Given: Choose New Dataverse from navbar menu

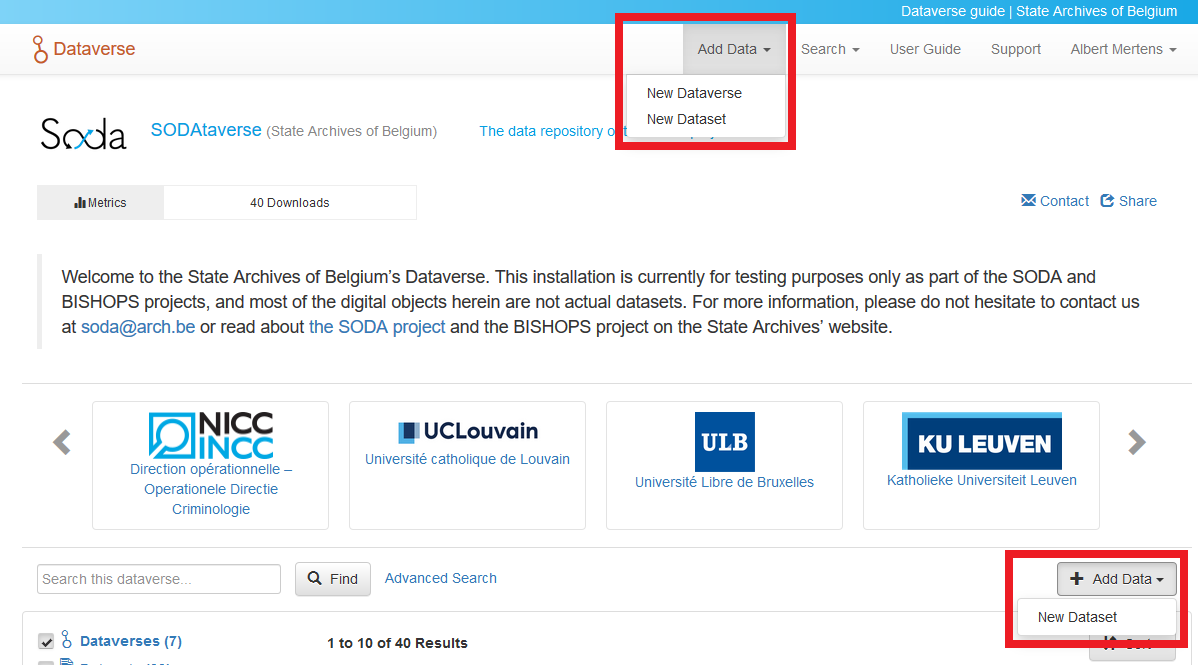Looking at the screenshot, I should [x=694, y=93].
